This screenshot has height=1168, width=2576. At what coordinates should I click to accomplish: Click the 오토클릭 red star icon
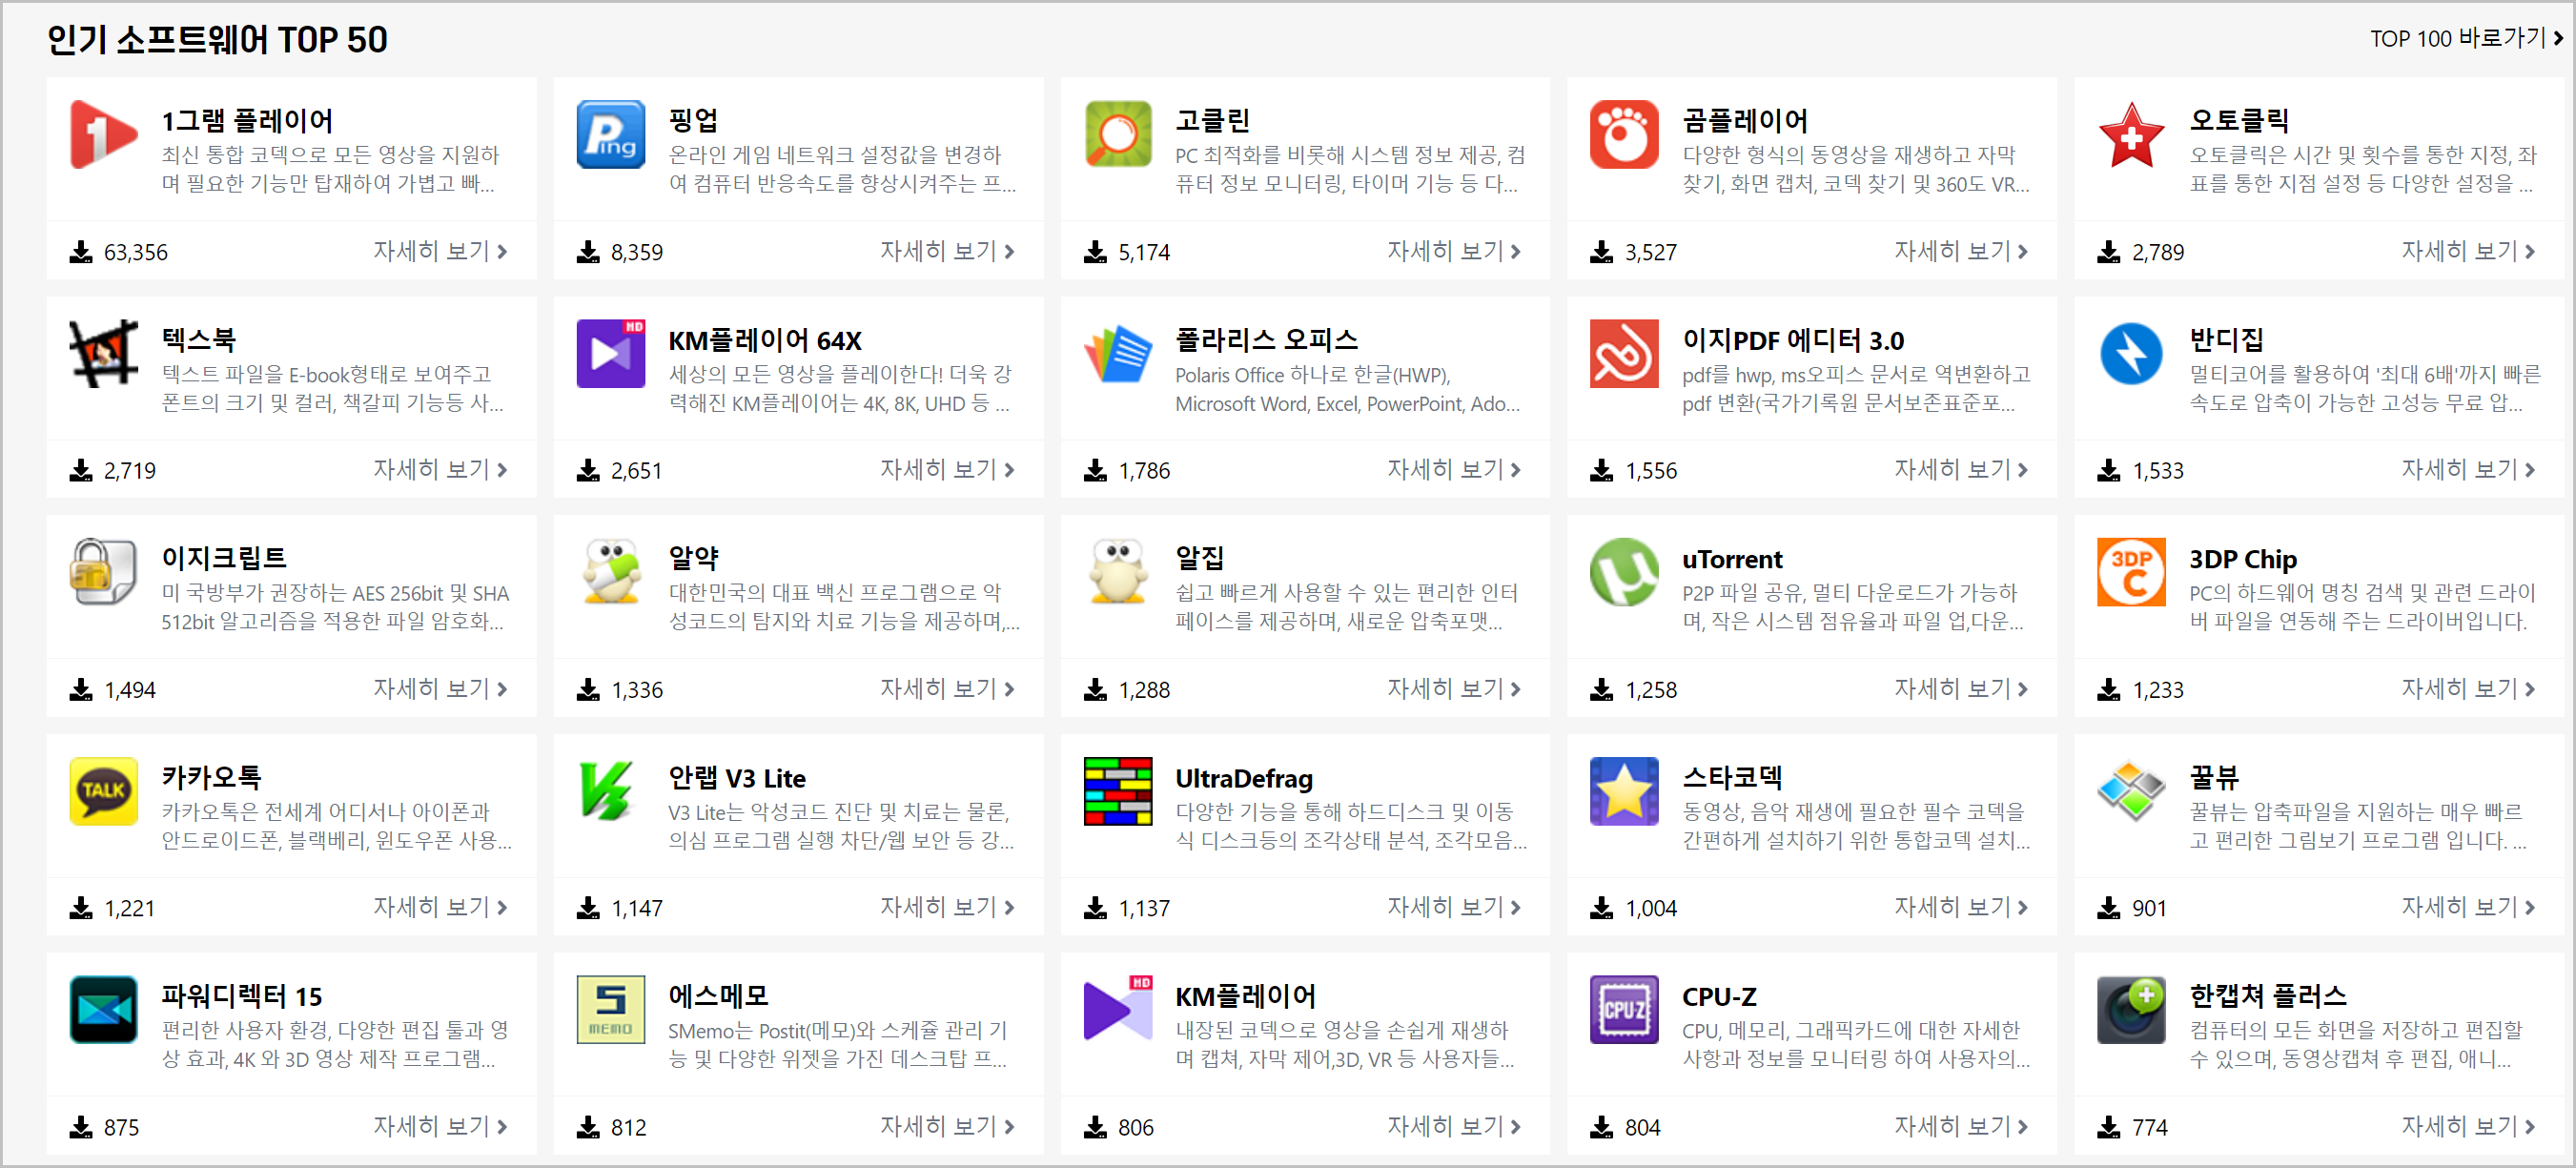(2130, 135)
